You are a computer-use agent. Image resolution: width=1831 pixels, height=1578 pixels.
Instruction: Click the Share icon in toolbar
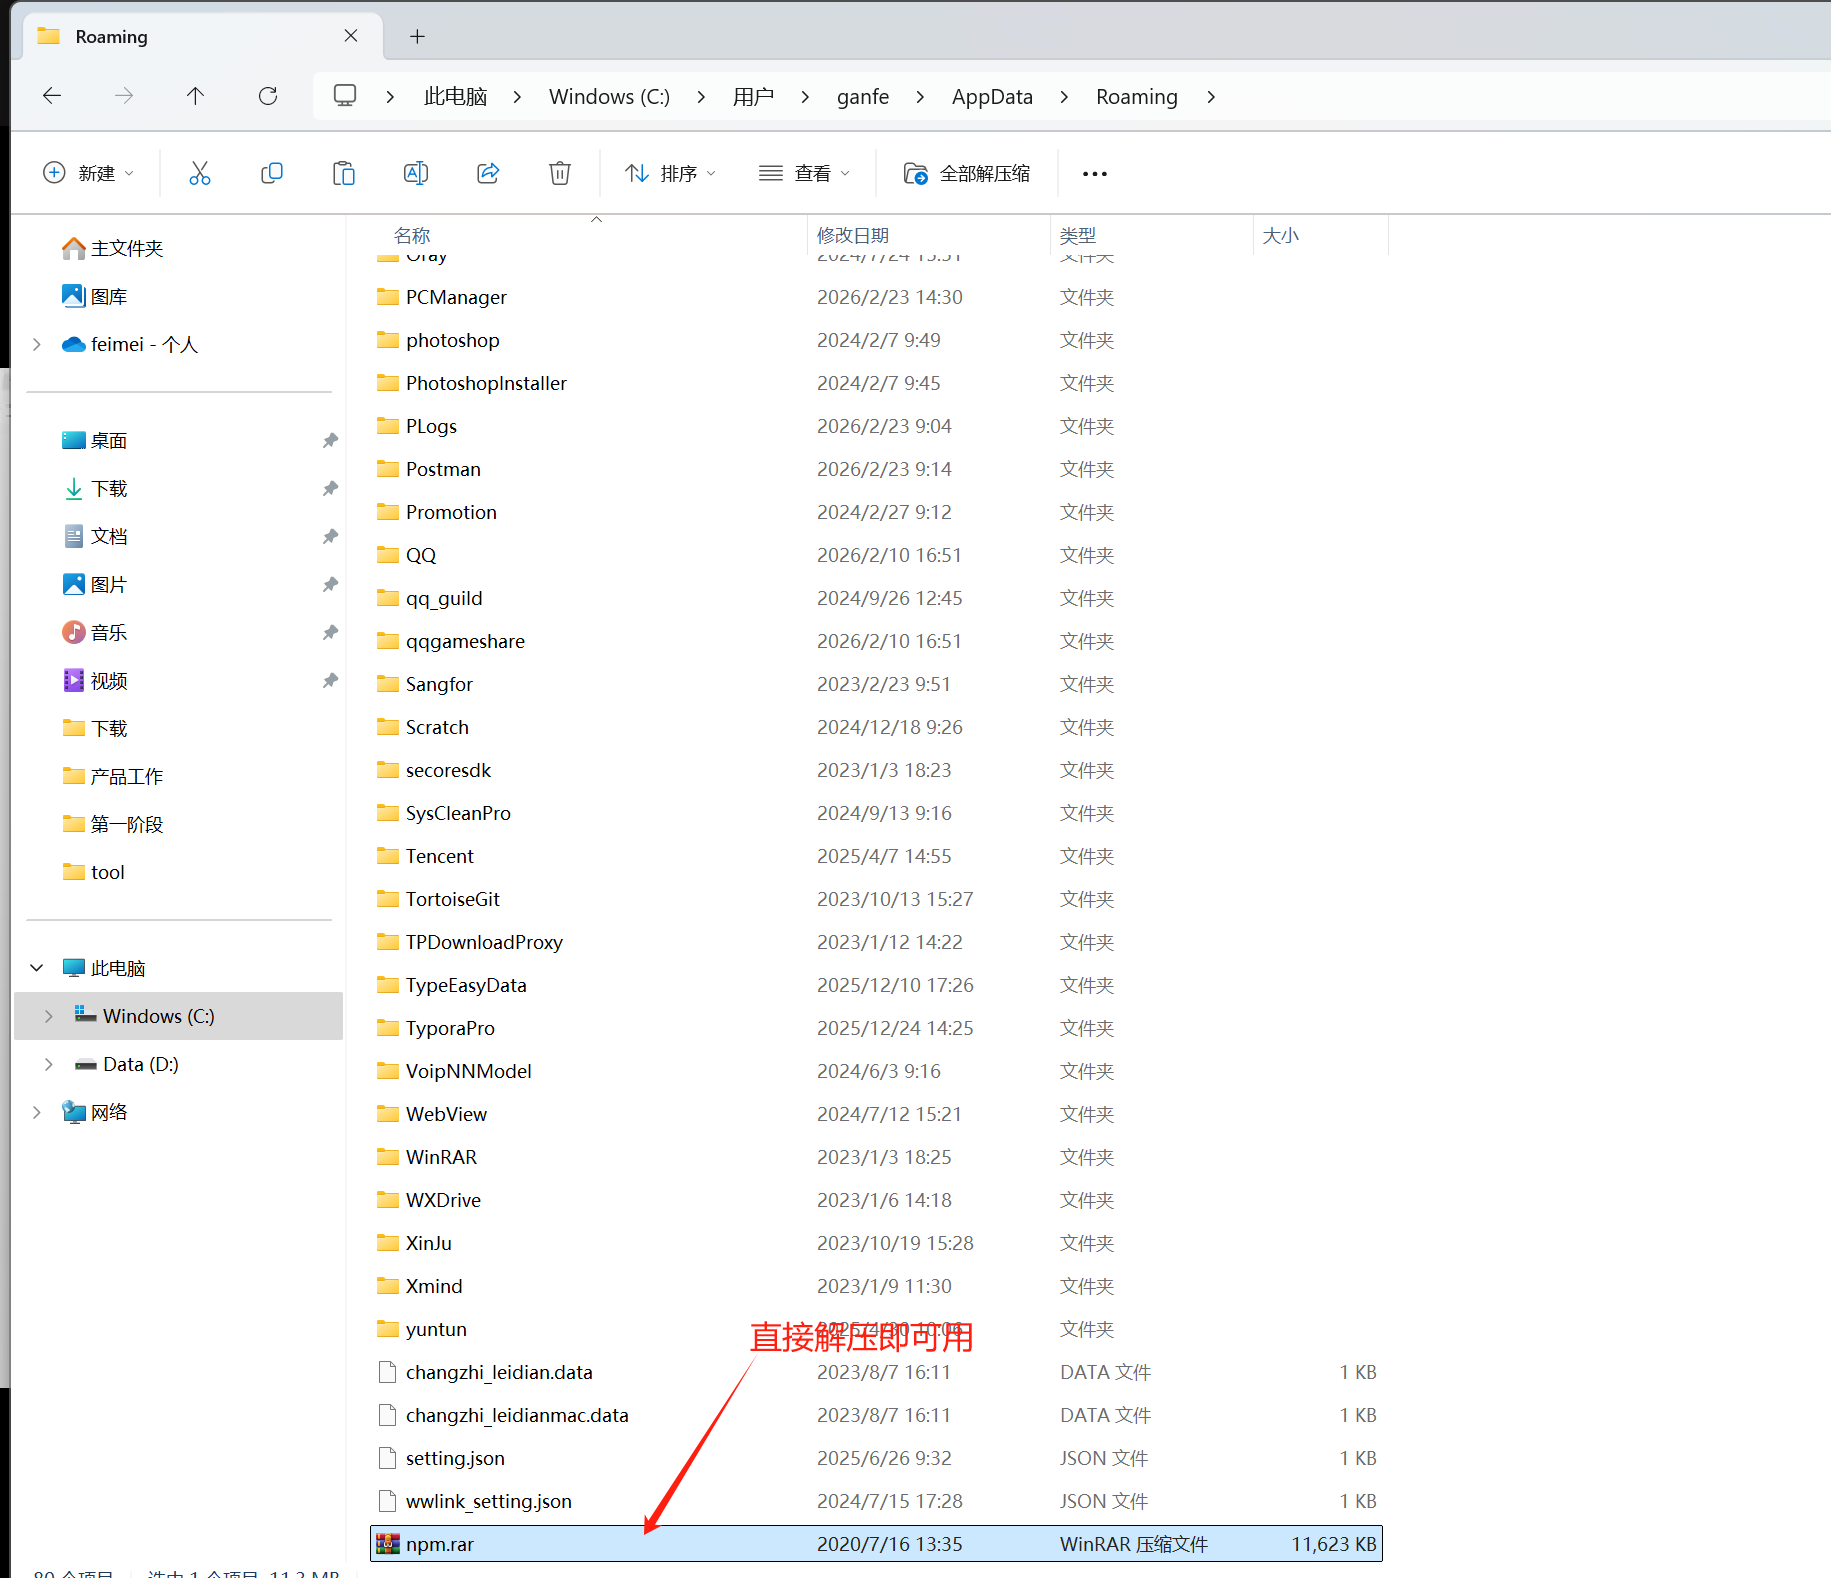coord(488,174)
